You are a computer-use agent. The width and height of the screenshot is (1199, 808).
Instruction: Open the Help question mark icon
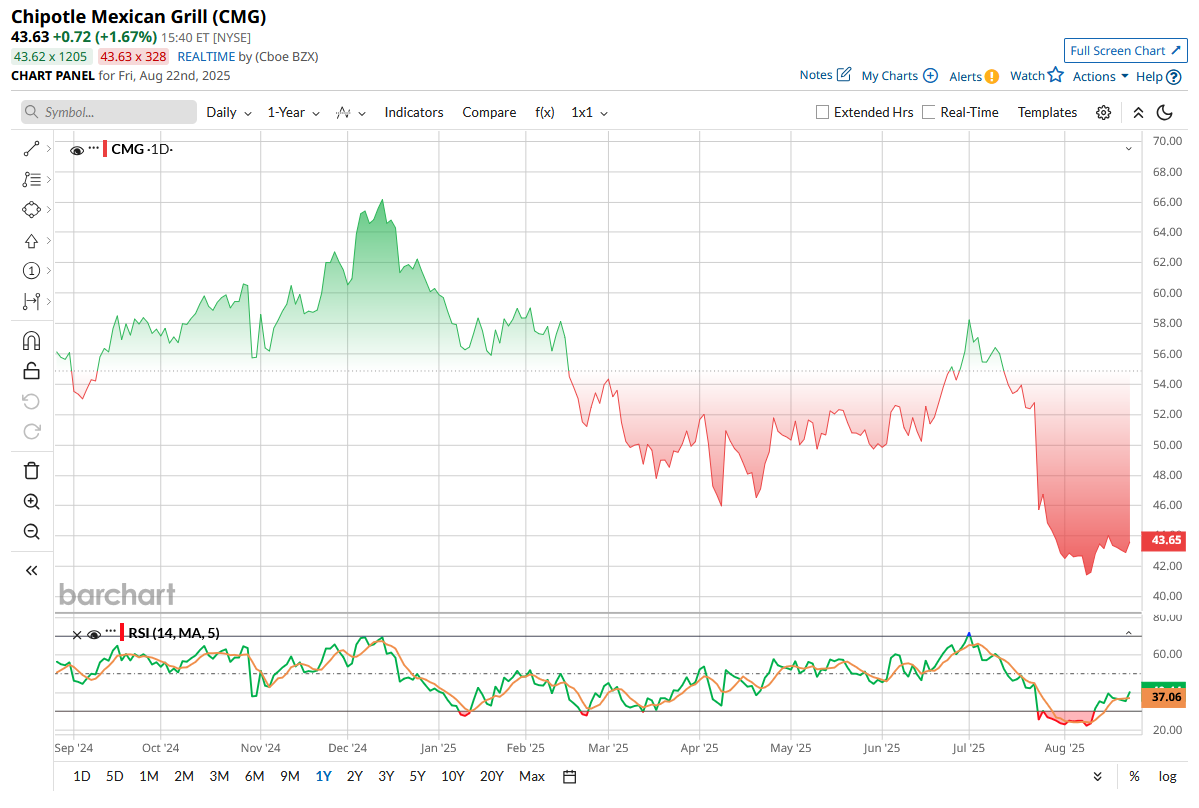point(1174,76)
